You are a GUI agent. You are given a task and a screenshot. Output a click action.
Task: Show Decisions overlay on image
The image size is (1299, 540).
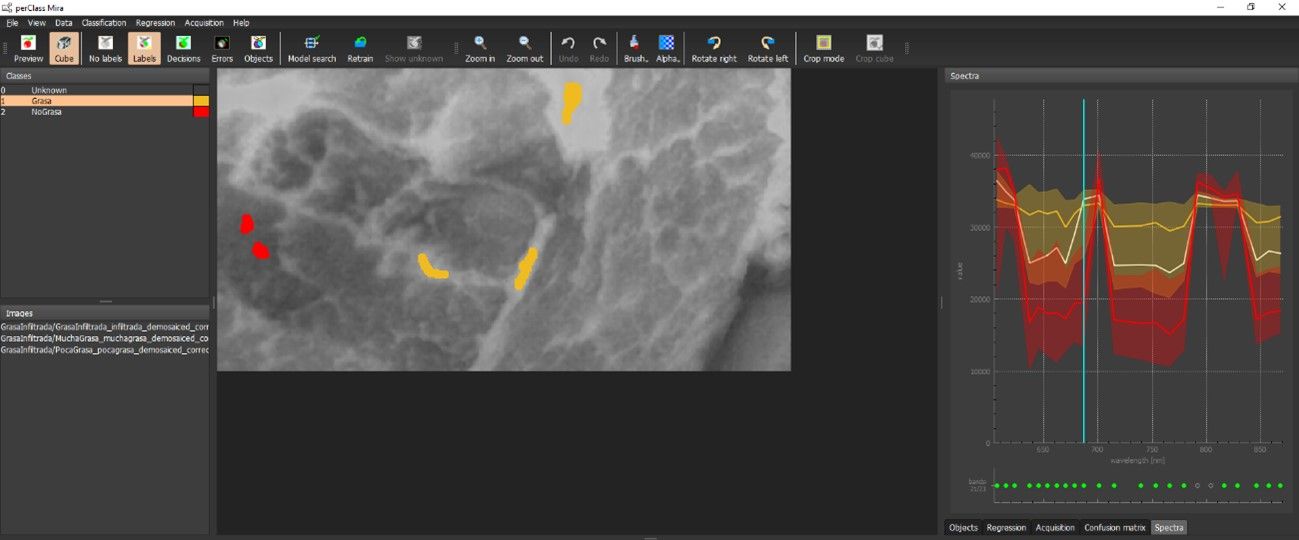pyautogui.click(x=183, y=48)
